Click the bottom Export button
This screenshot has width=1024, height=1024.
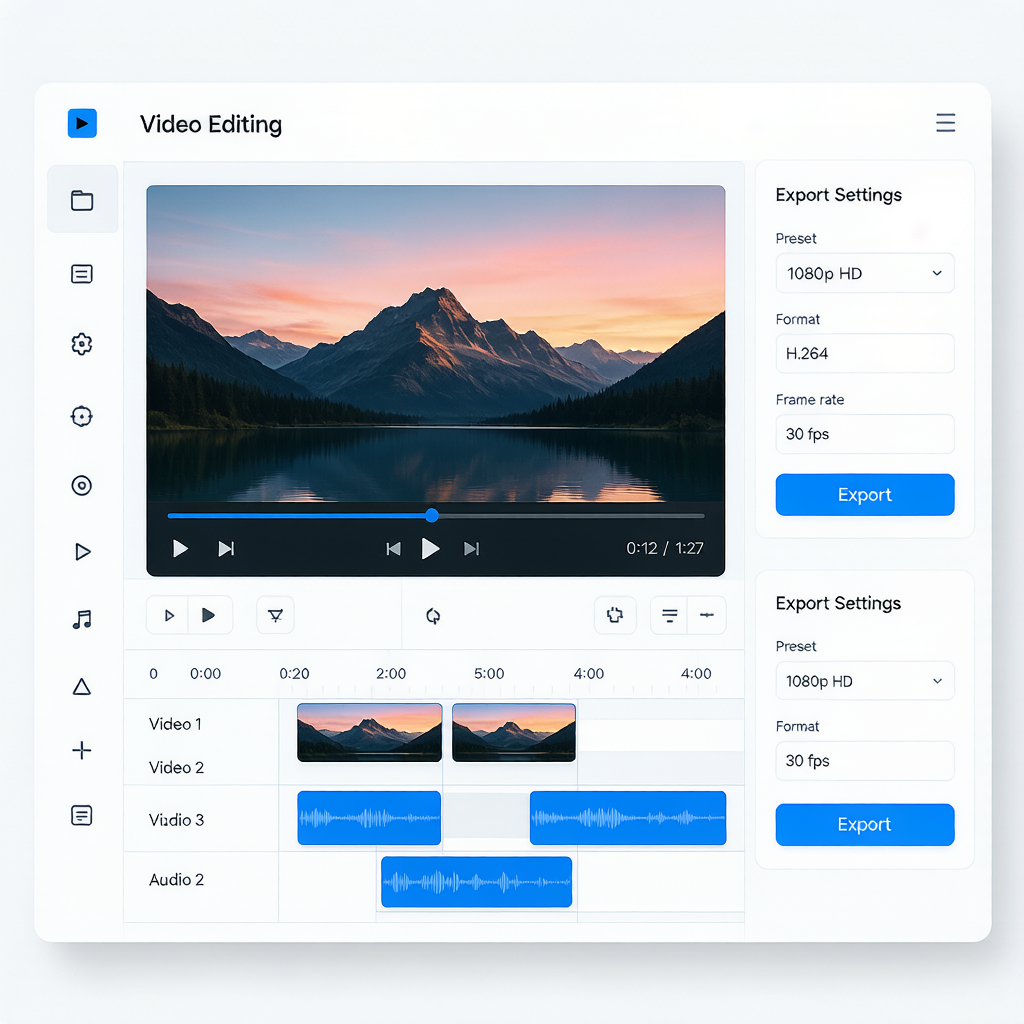pyautogui.click(x=865, y=824)
